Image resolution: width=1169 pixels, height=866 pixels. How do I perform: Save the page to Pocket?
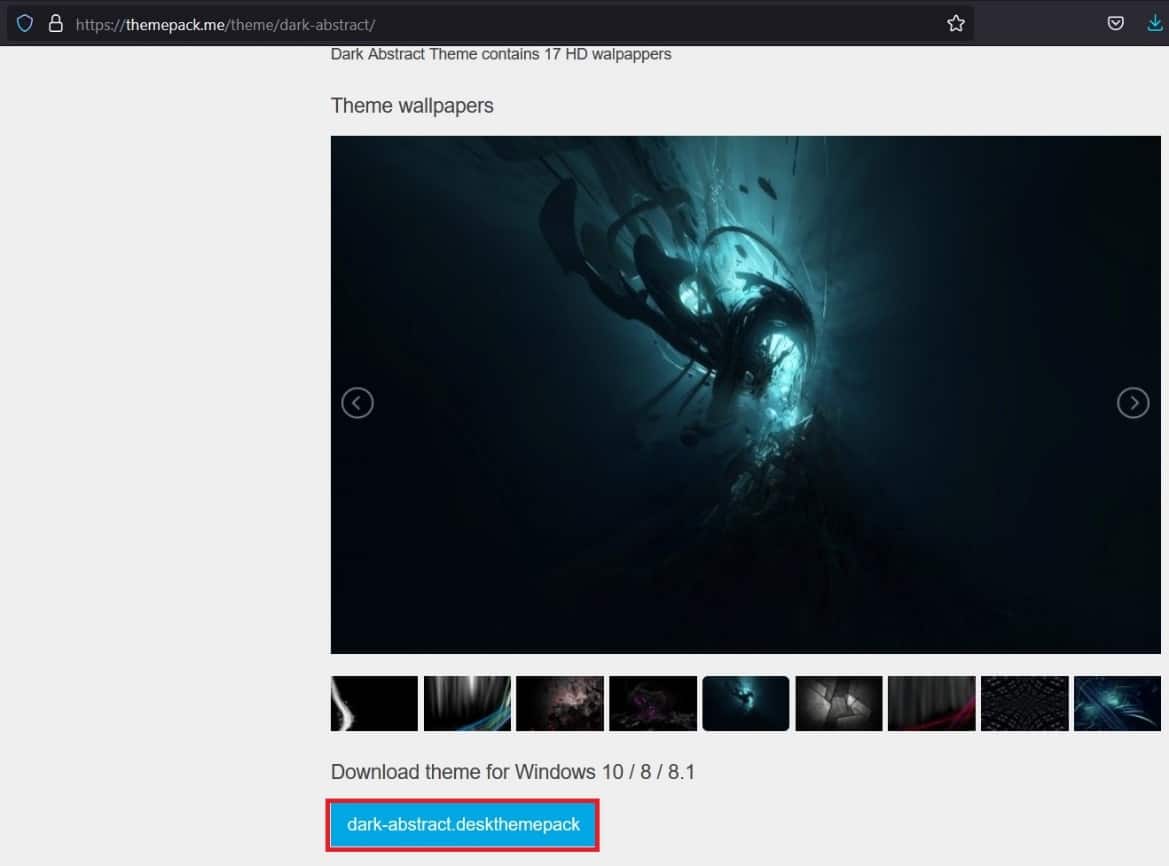1115,22
